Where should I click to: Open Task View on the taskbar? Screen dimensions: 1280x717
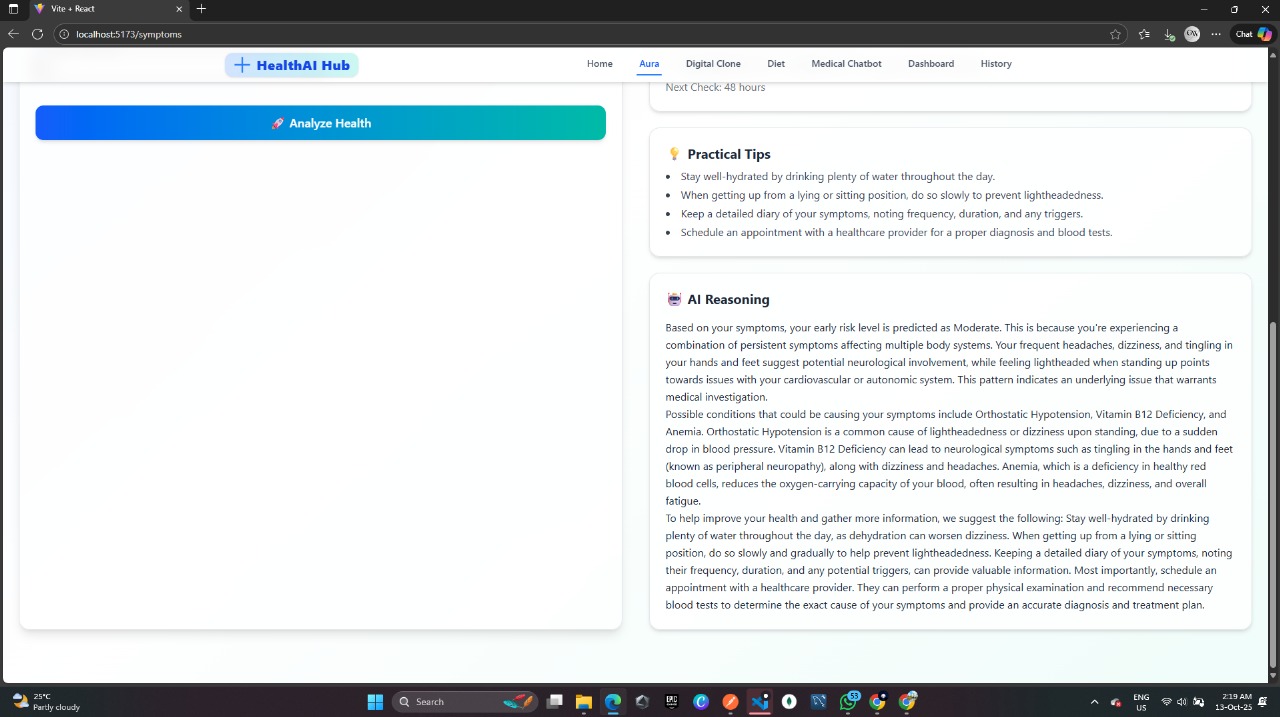(555, 702)
